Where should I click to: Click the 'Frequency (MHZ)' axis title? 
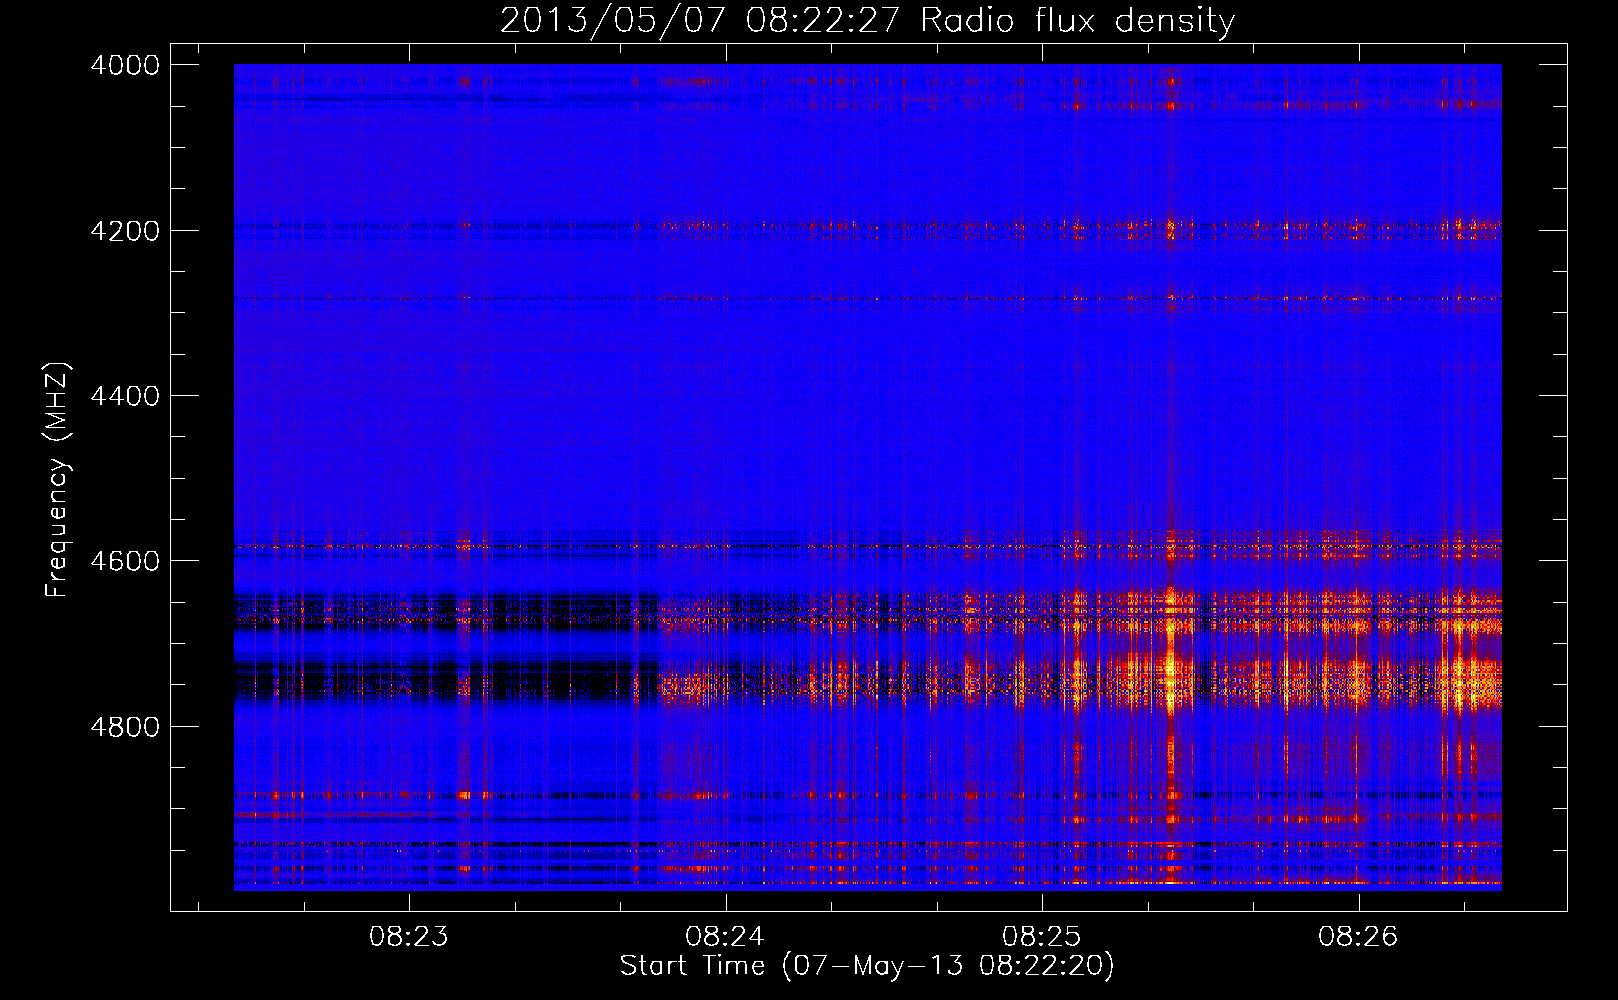[57, 480]
